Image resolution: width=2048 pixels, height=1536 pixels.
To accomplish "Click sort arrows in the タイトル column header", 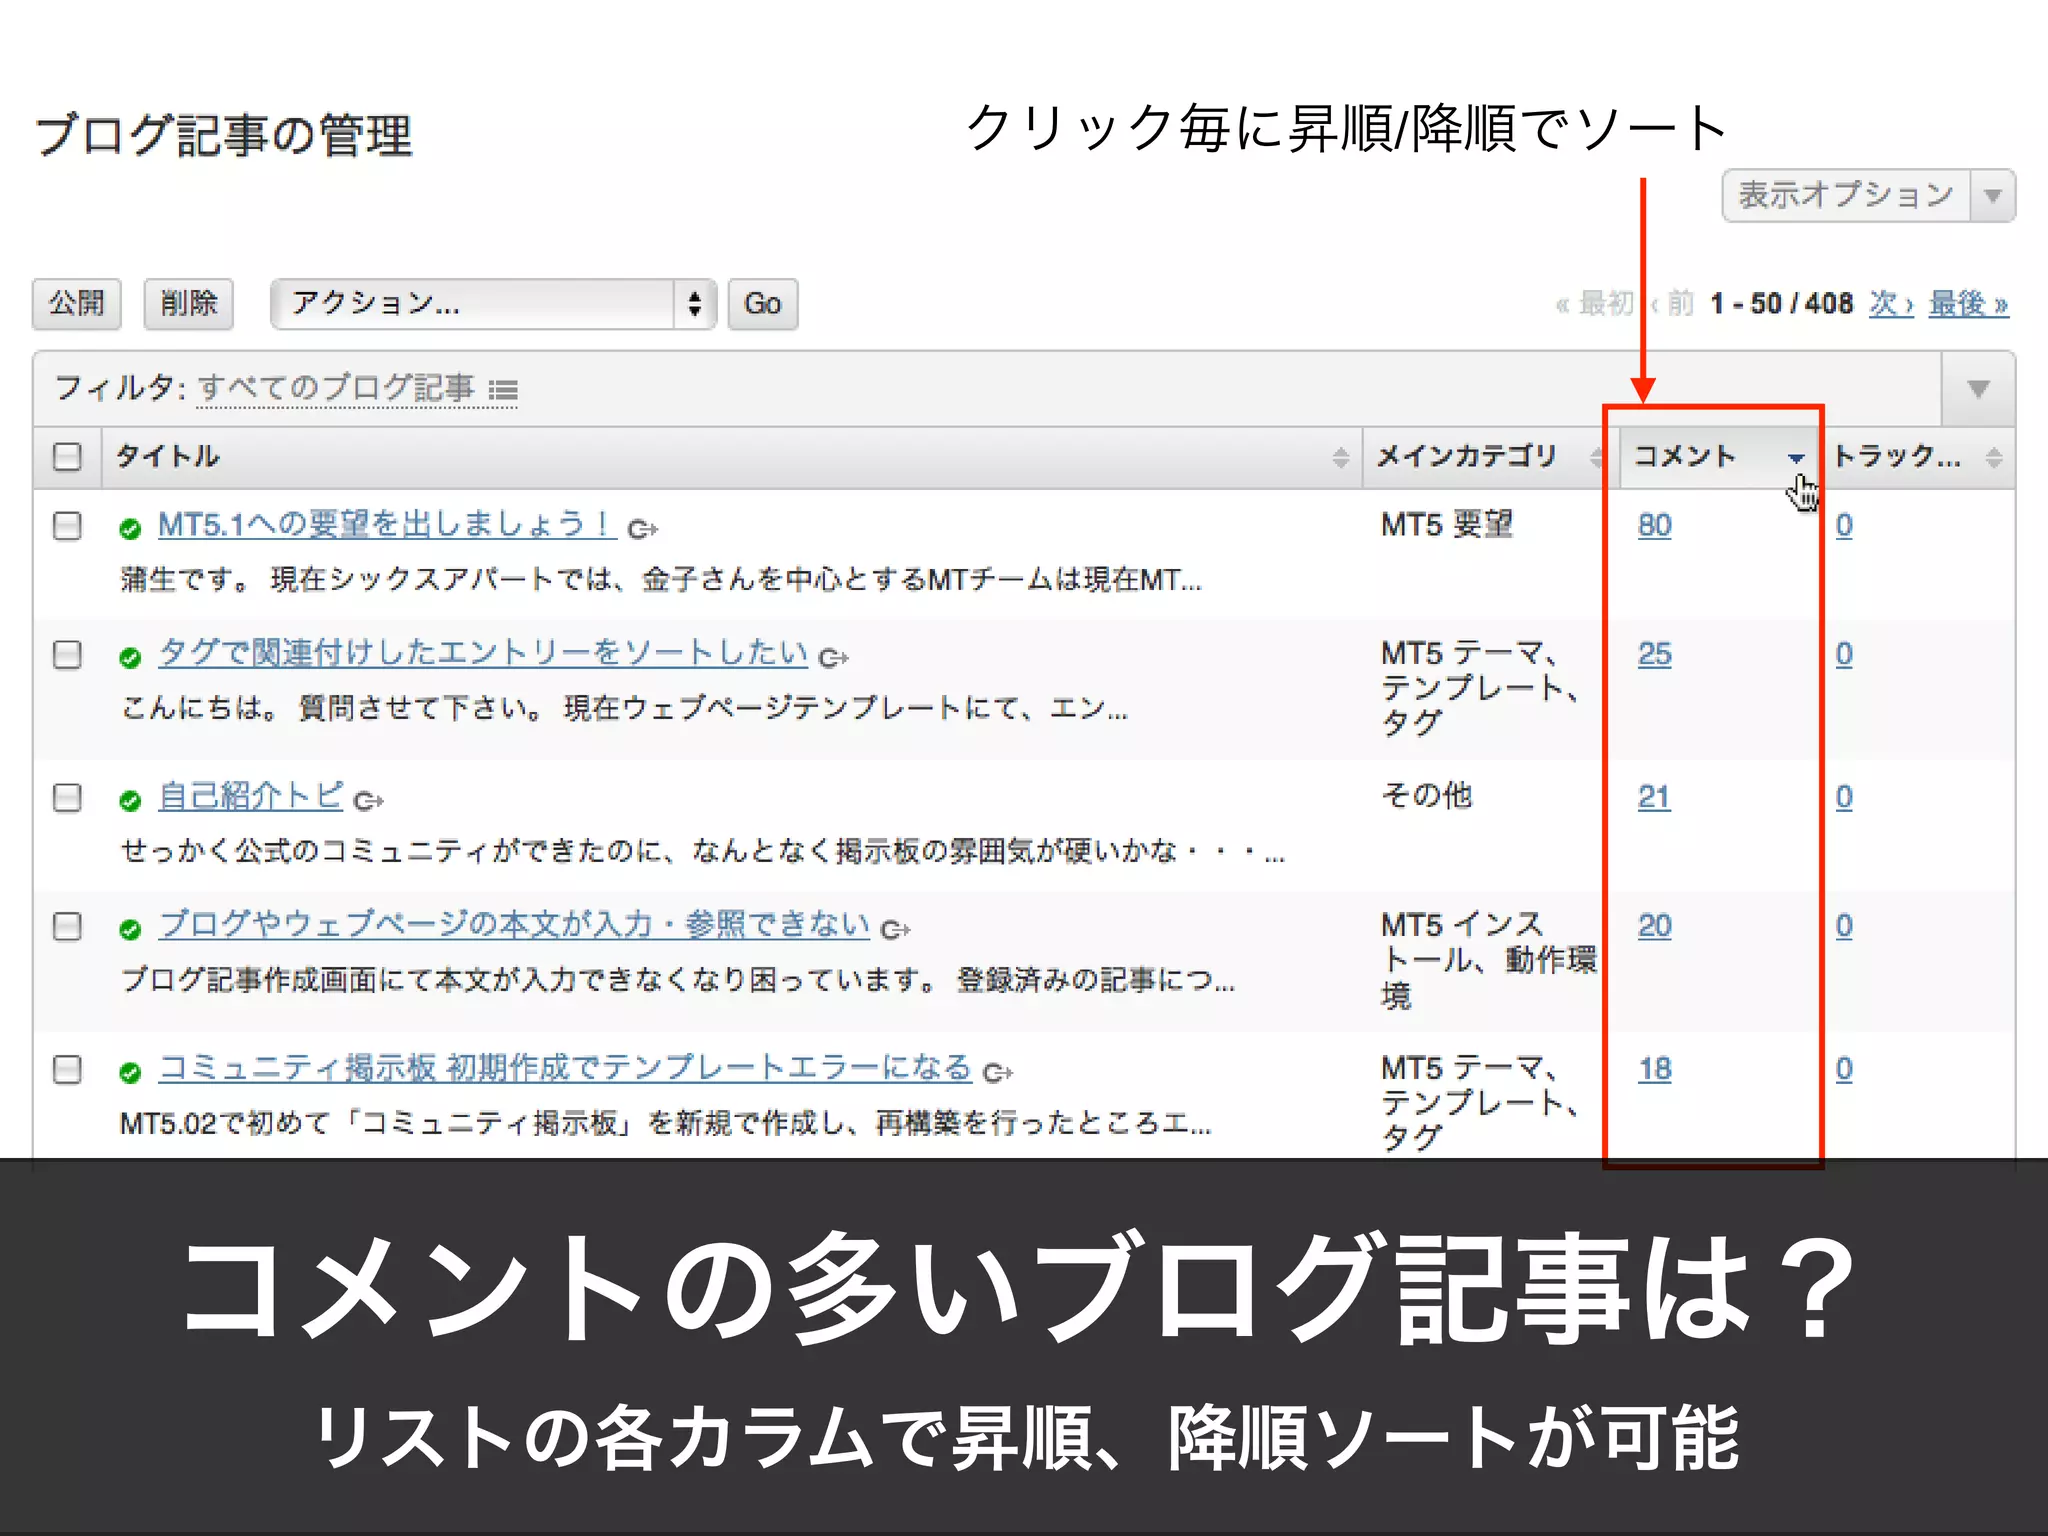I will pos(1340,458).
